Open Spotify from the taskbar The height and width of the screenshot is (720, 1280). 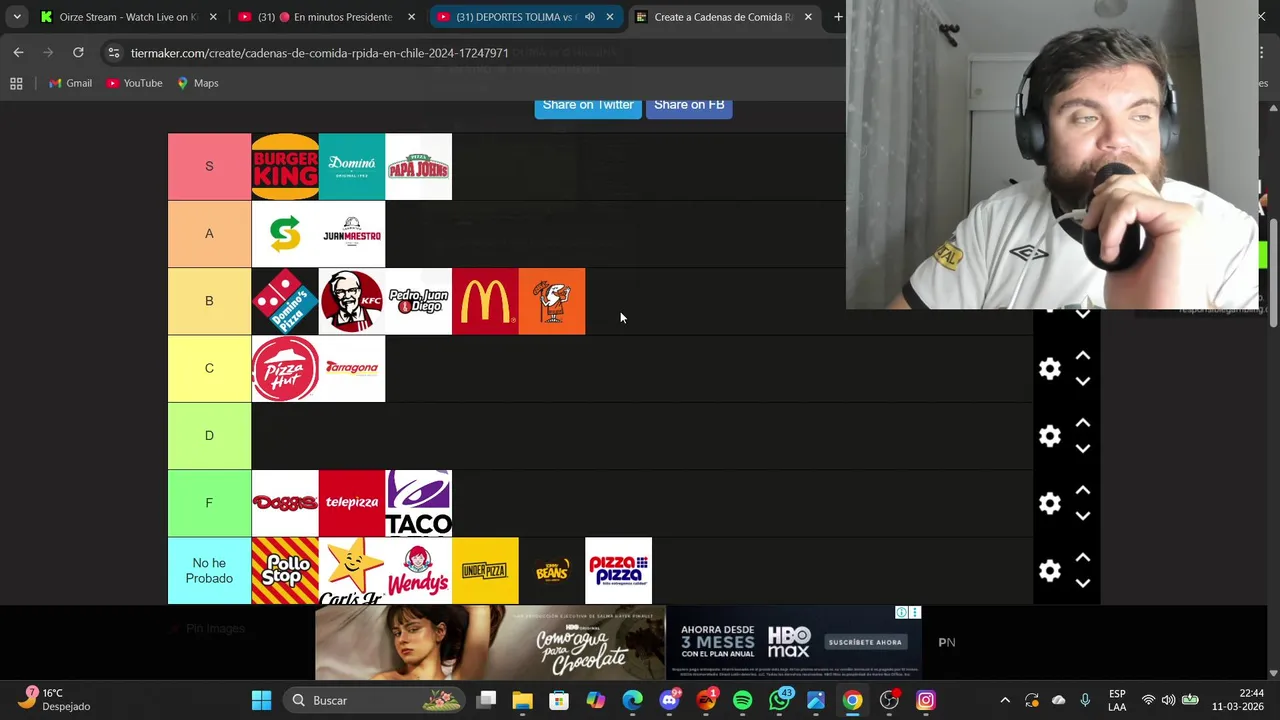742,701
